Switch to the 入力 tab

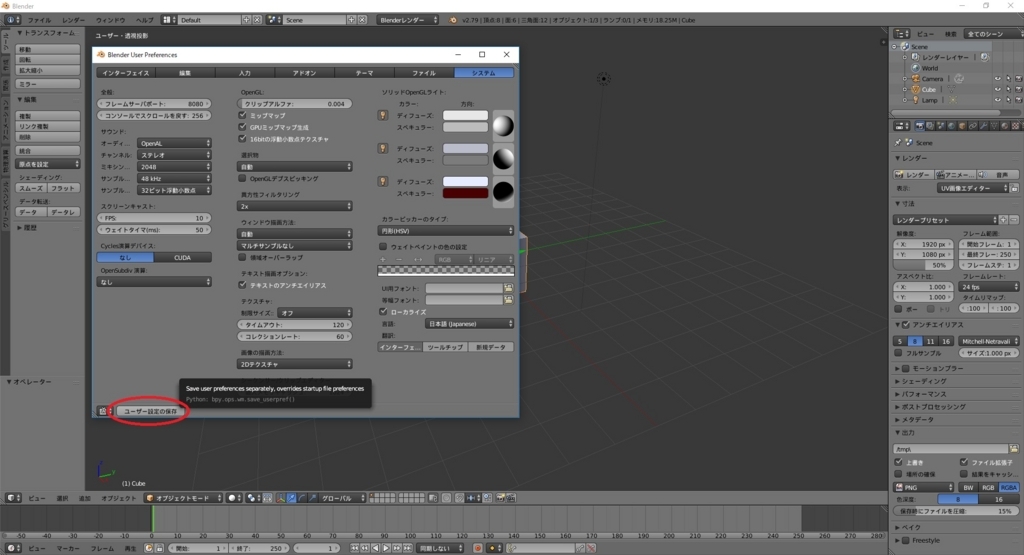tap(245, 73)
